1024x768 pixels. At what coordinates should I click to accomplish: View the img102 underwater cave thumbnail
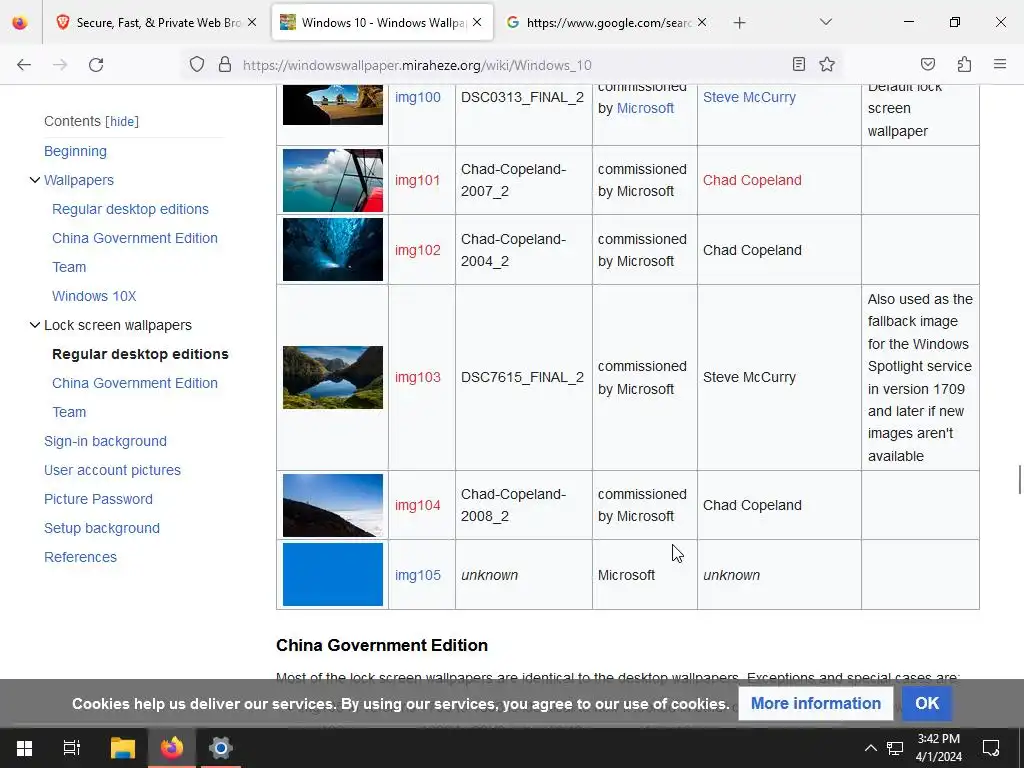click(x=333, y=249)
